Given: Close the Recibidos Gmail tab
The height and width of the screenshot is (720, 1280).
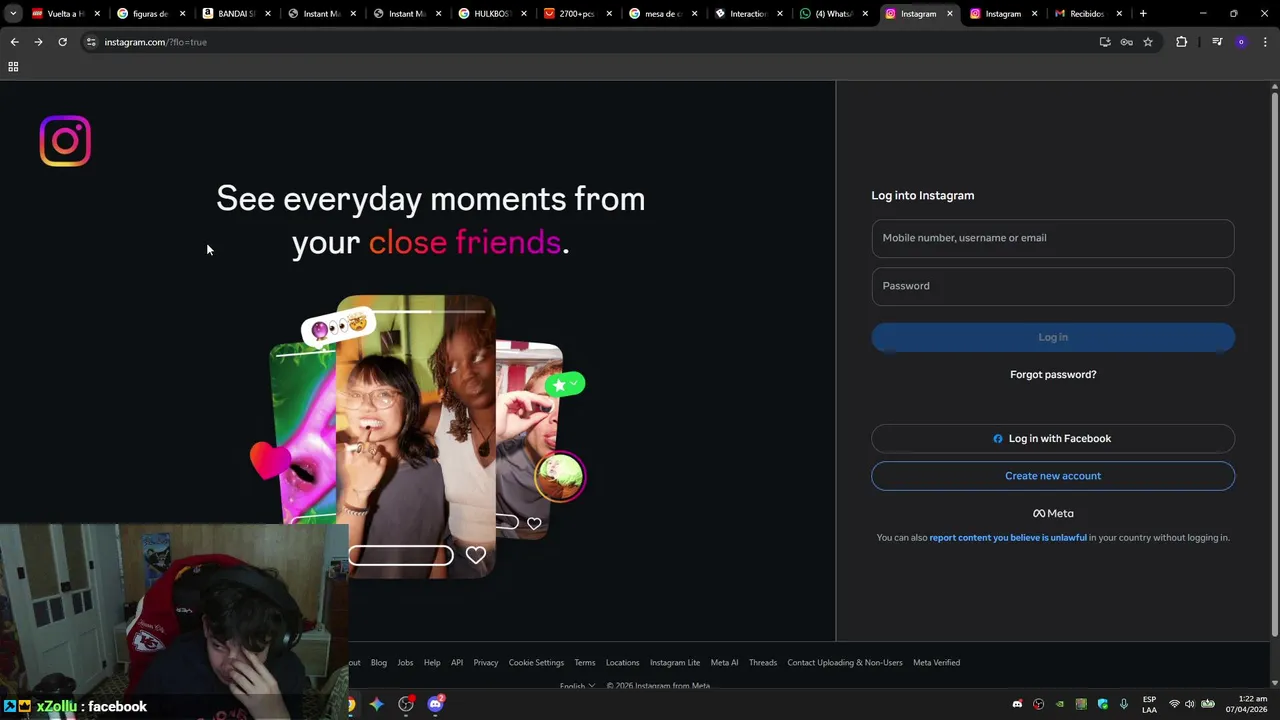Looking at the screenshot, I should pyautogui.click(x=1119, y=14).
